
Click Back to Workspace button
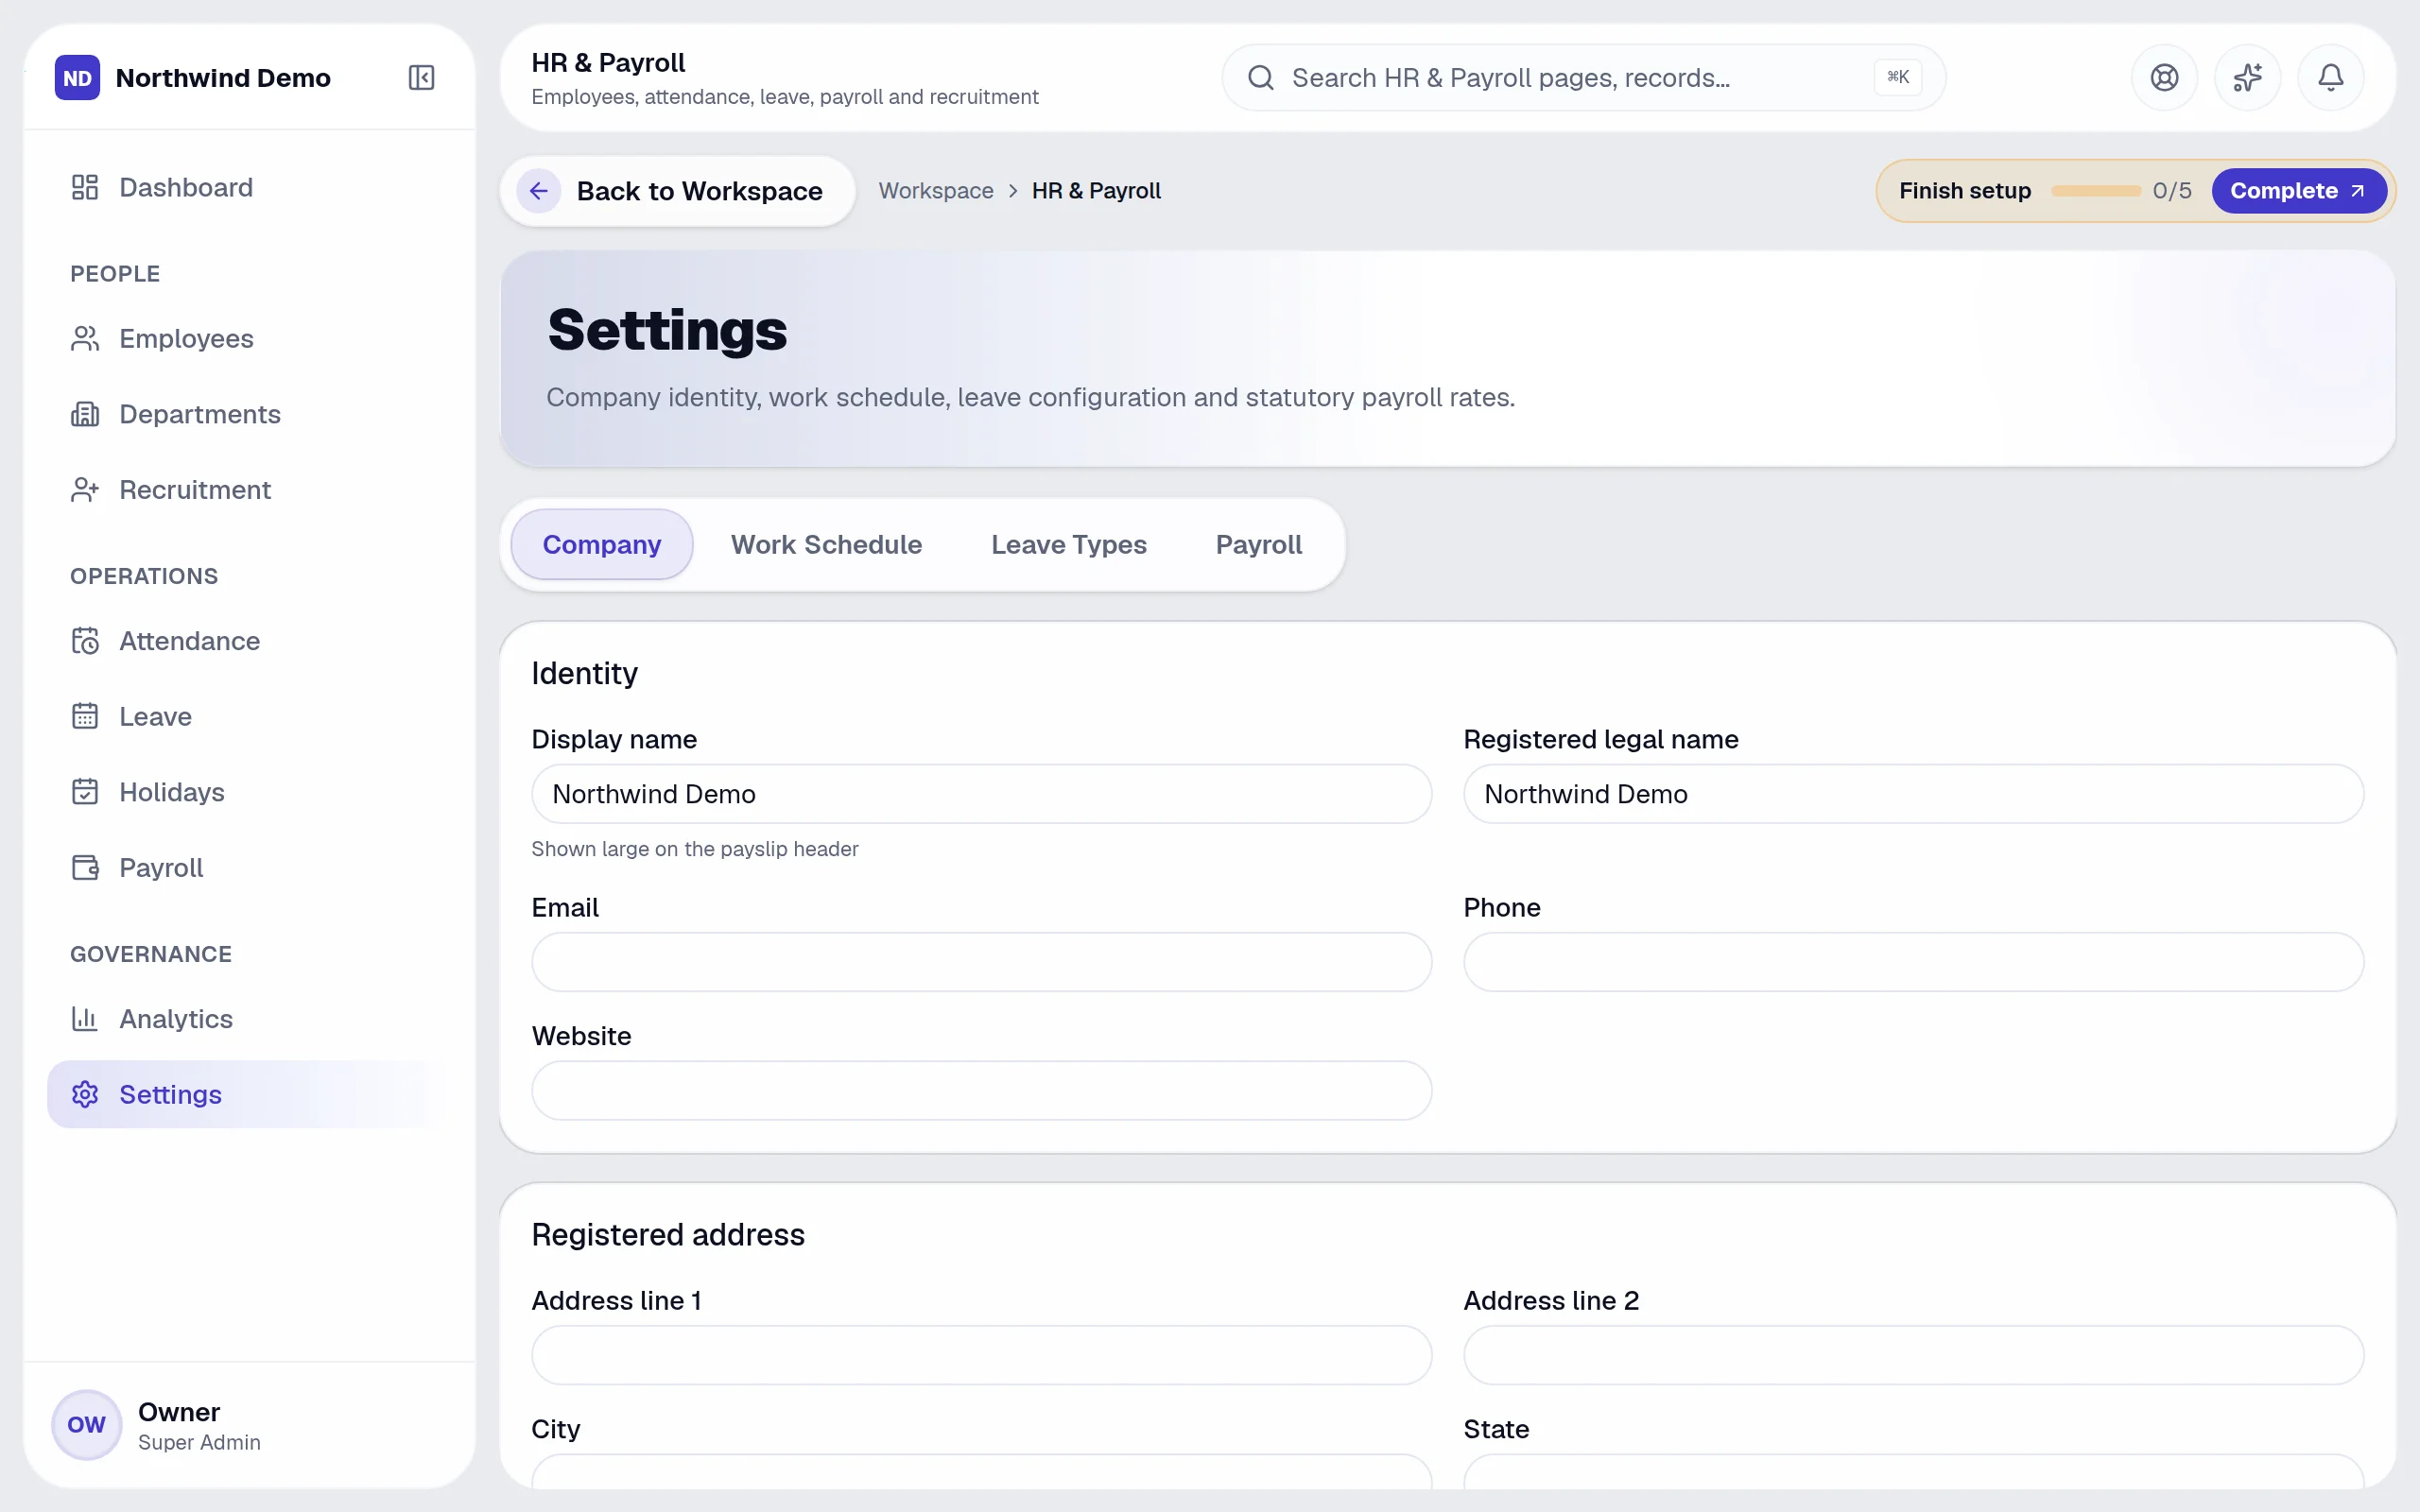(677, 191)
